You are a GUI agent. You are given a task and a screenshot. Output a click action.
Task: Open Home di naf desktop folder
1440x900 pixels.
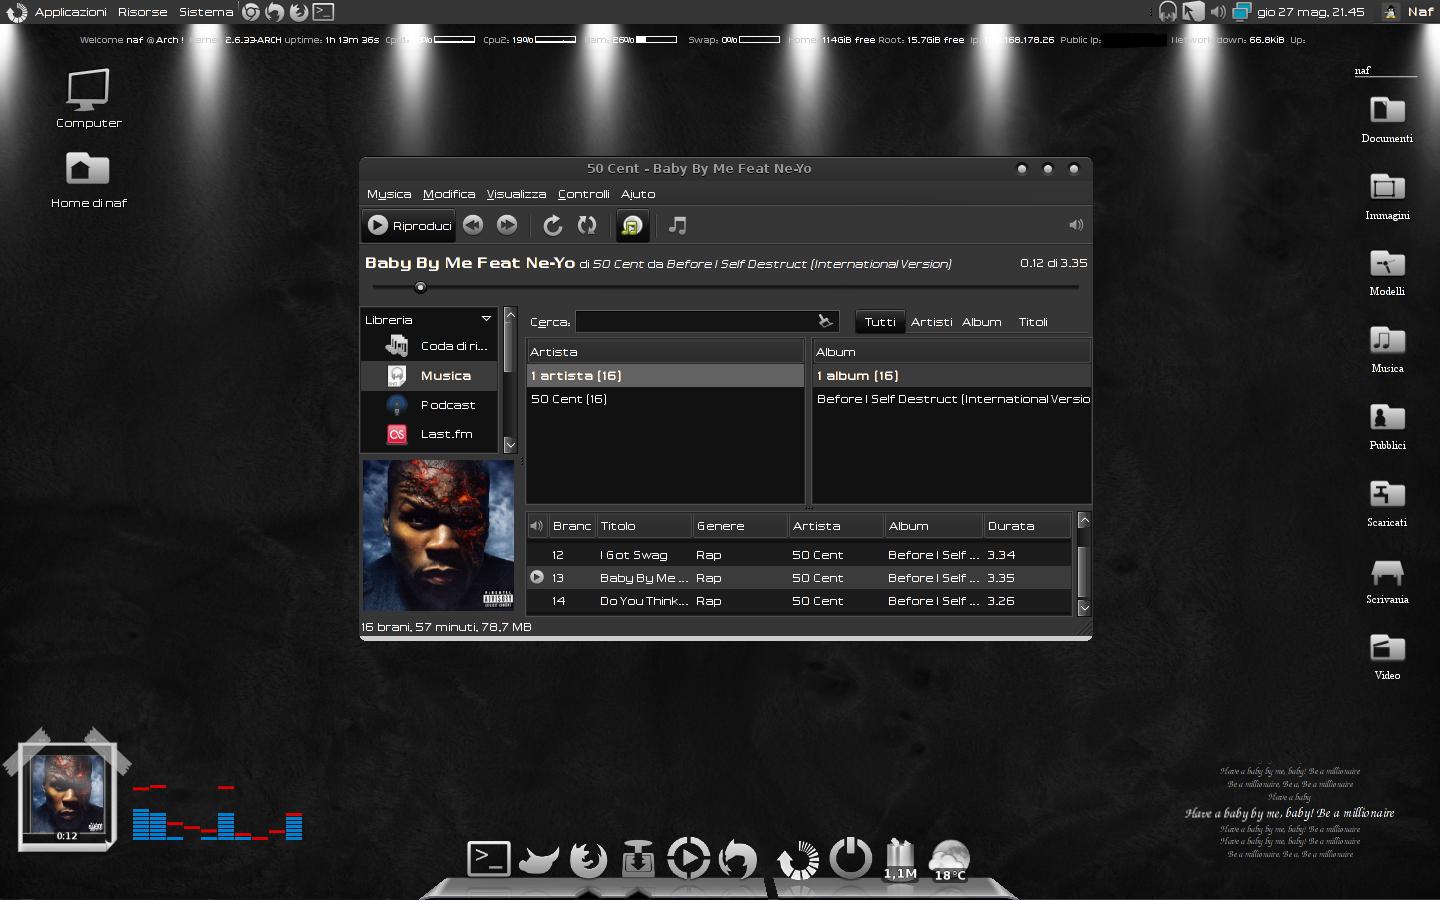(88, 179)
